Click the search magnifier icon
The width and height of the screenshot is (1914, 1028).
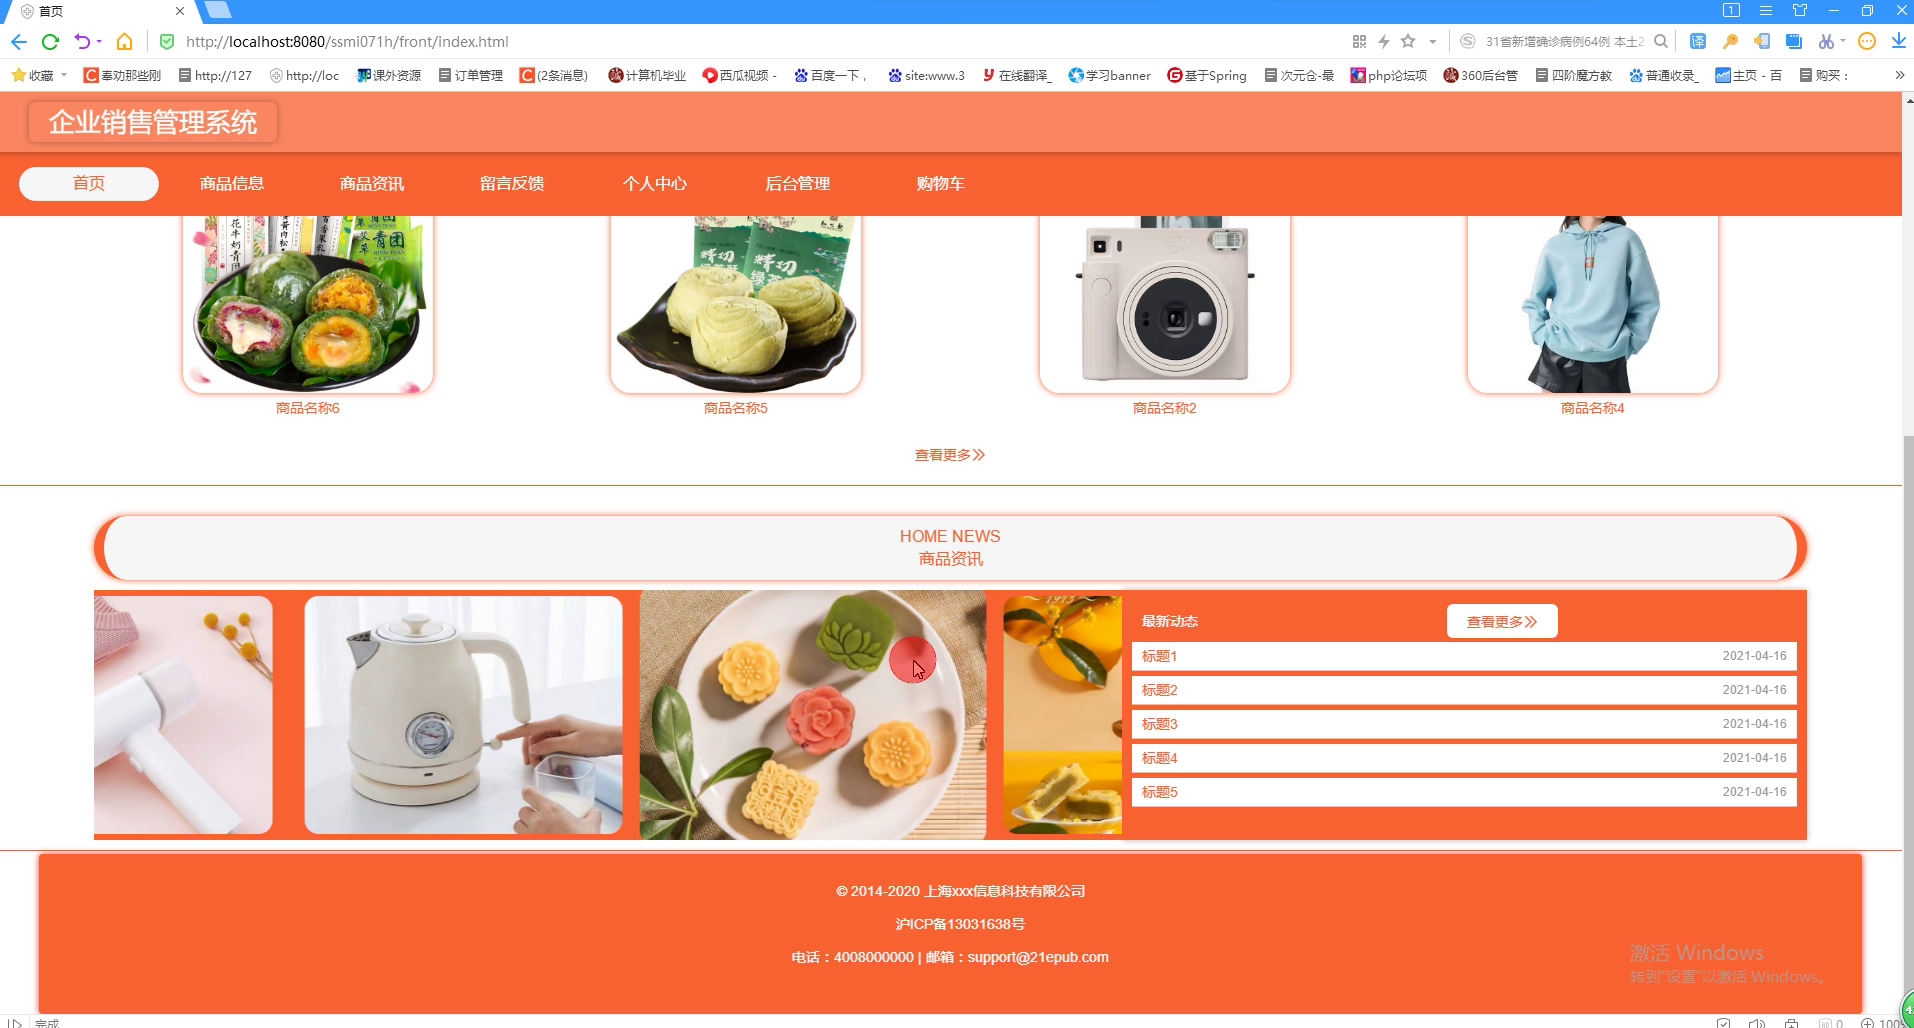[x=1661, y=41]
